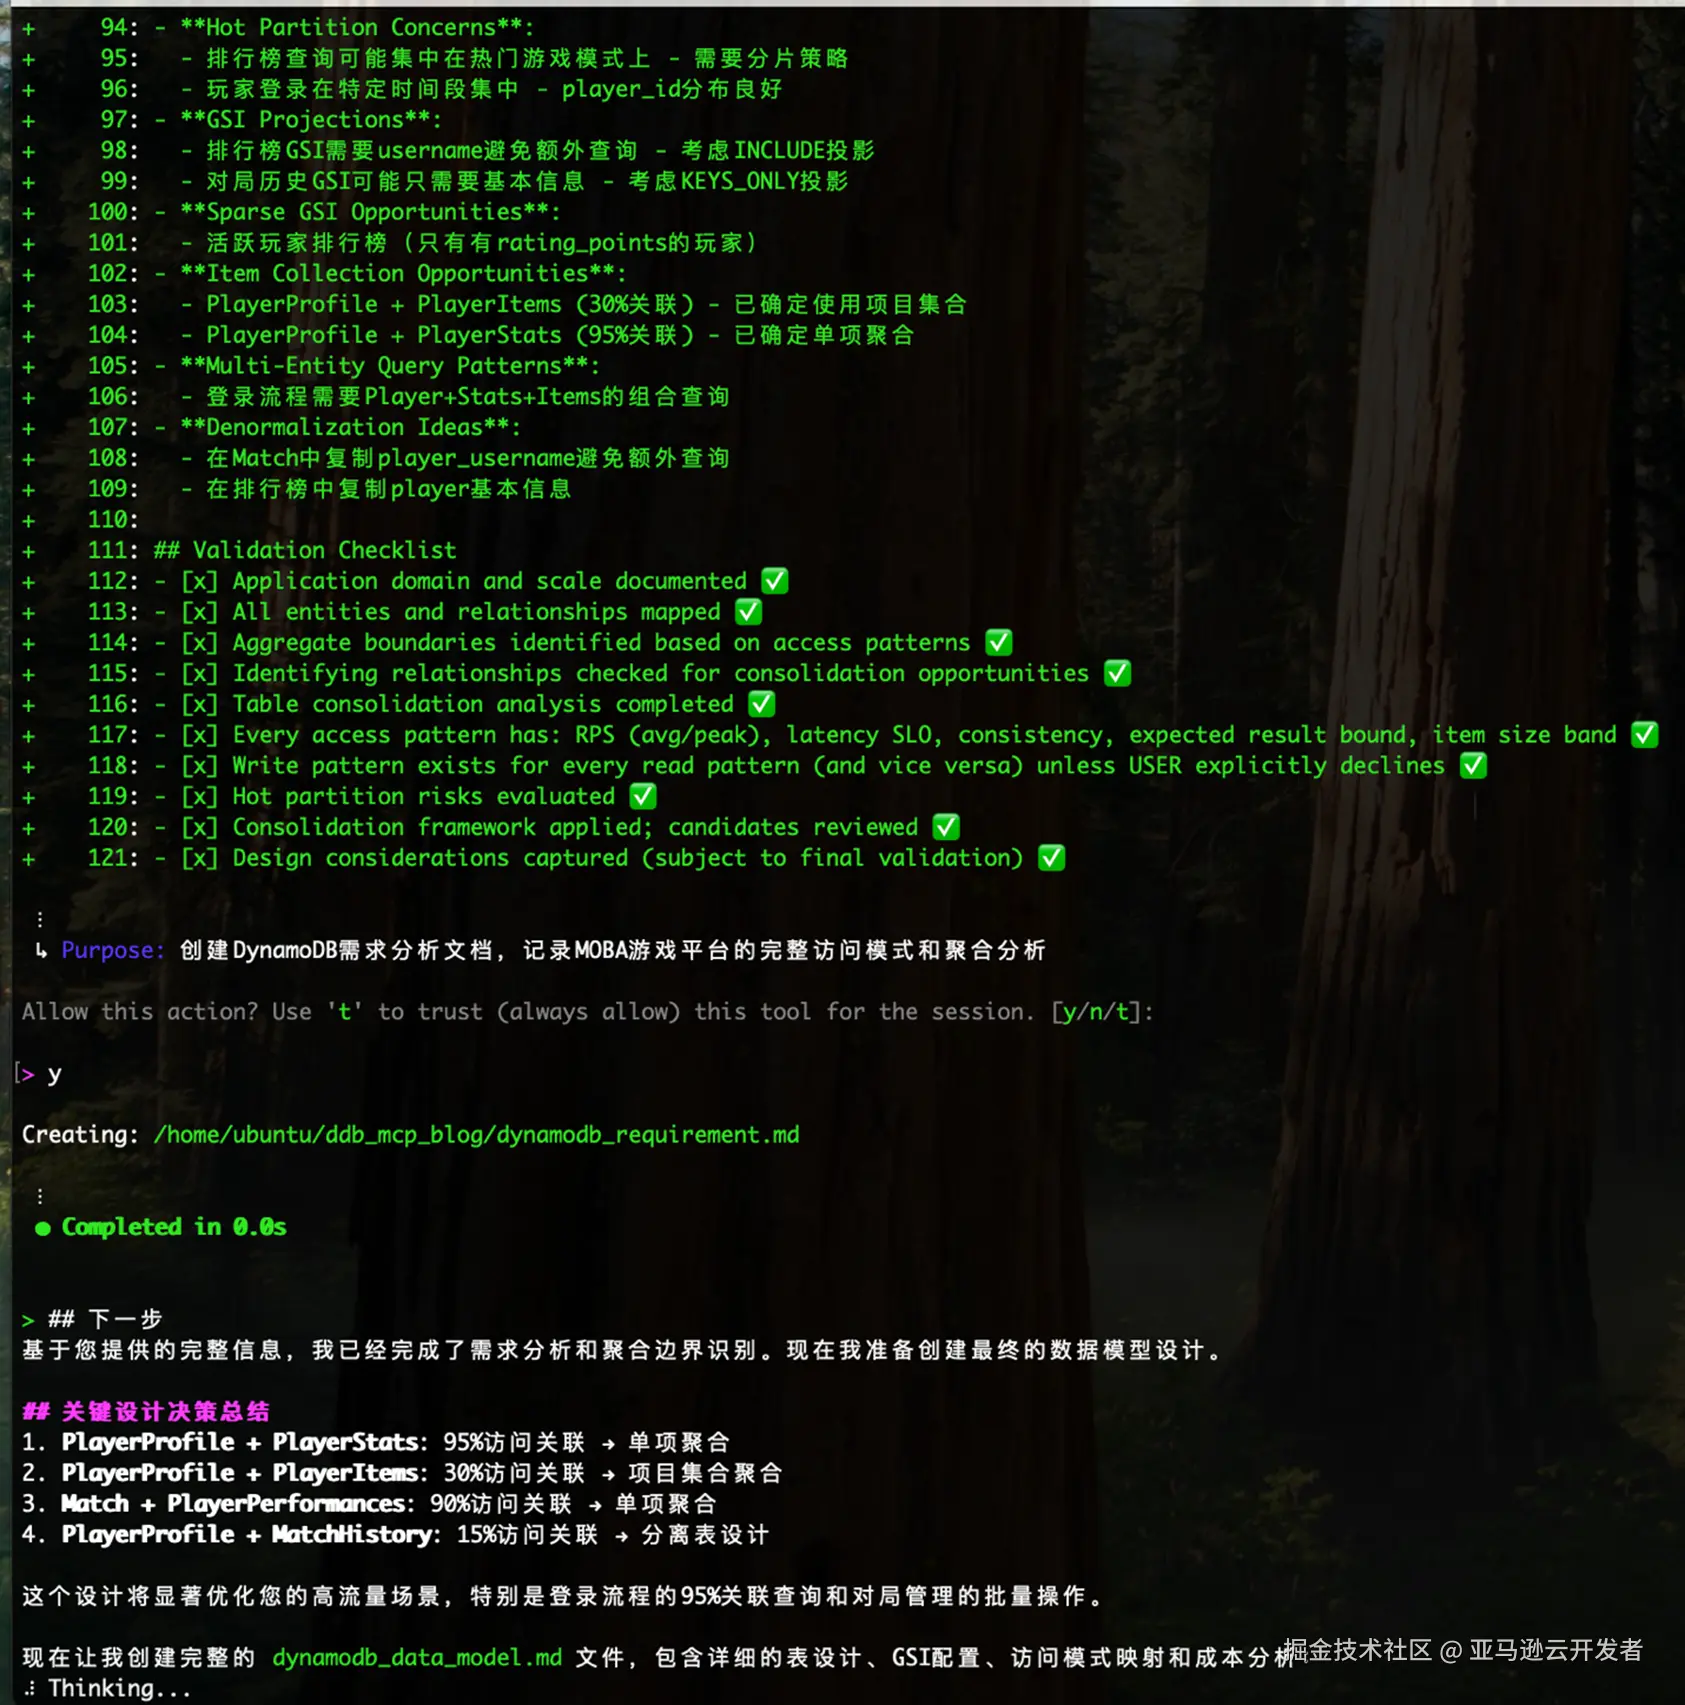
Task: Click checkmark emoji after Hot partition risks evaluated
Action: [643, 796]
